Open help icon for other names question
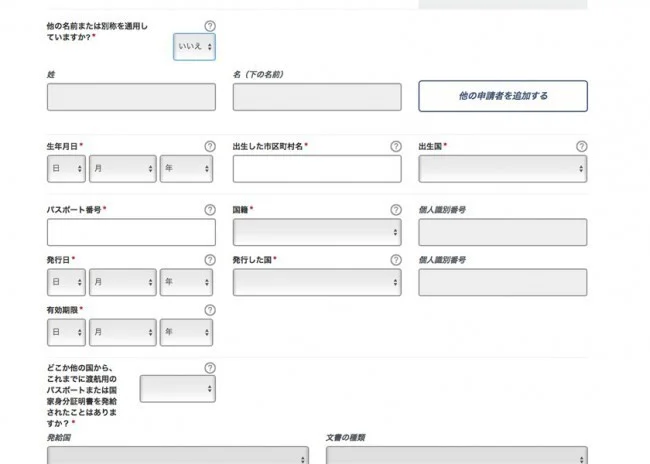 [210, 26]
